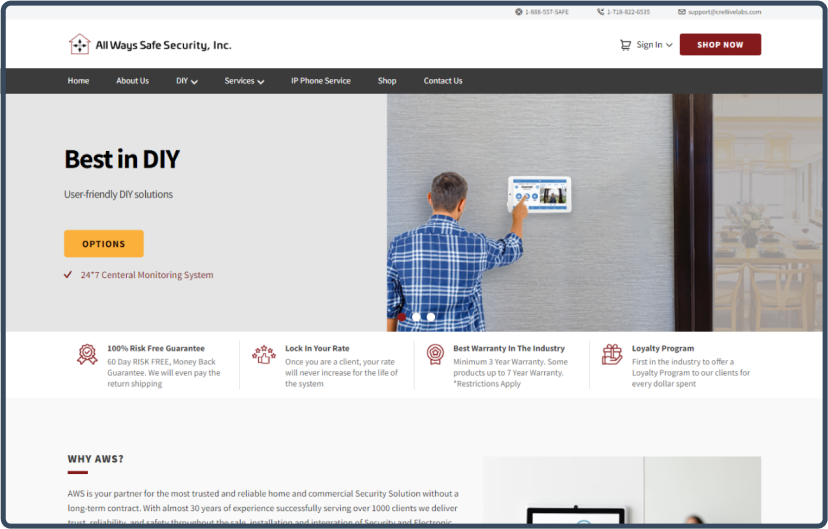Go to the About Us page
This screenshot has width=828, height=529.
point(132,81)
